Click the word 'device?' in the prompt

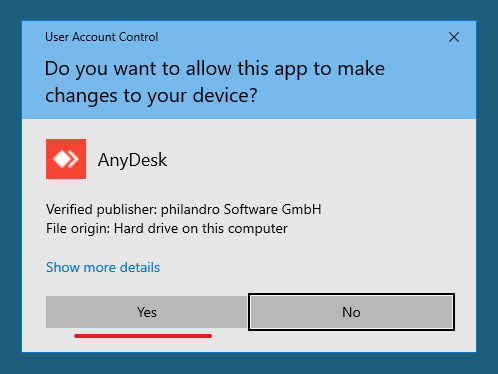pyautogui.click(x=225, y=96)
